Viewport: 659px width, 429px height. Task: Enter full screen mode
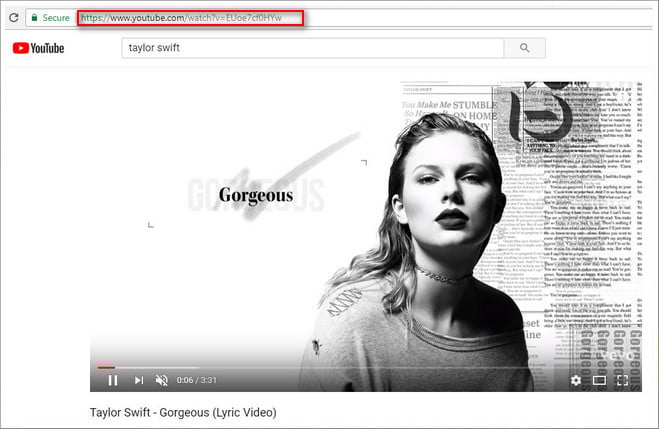[622, 380]
